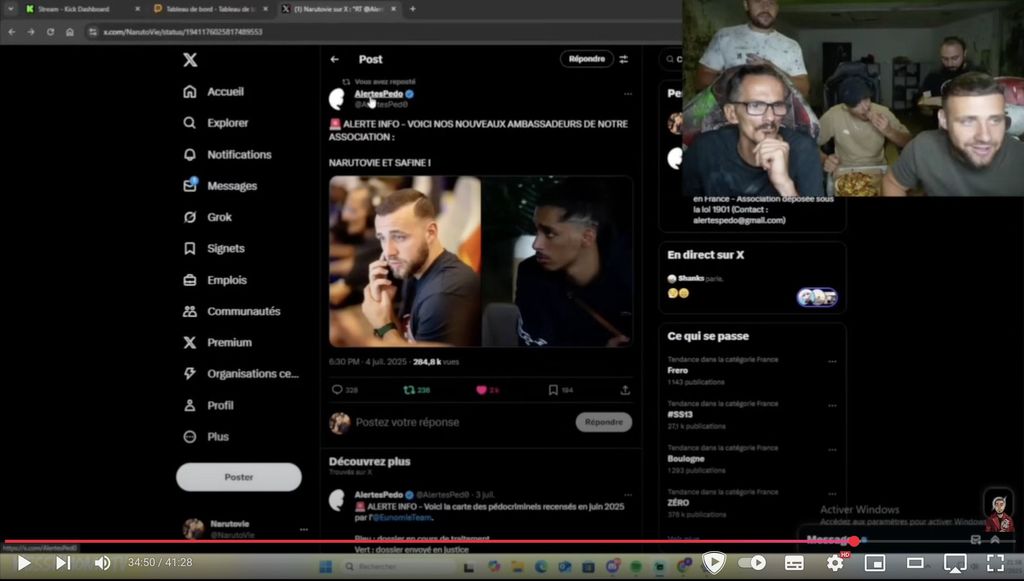Open the AlertesPedo profile name link
Viewport: 1024px width, 581px height.
[379, 93]
